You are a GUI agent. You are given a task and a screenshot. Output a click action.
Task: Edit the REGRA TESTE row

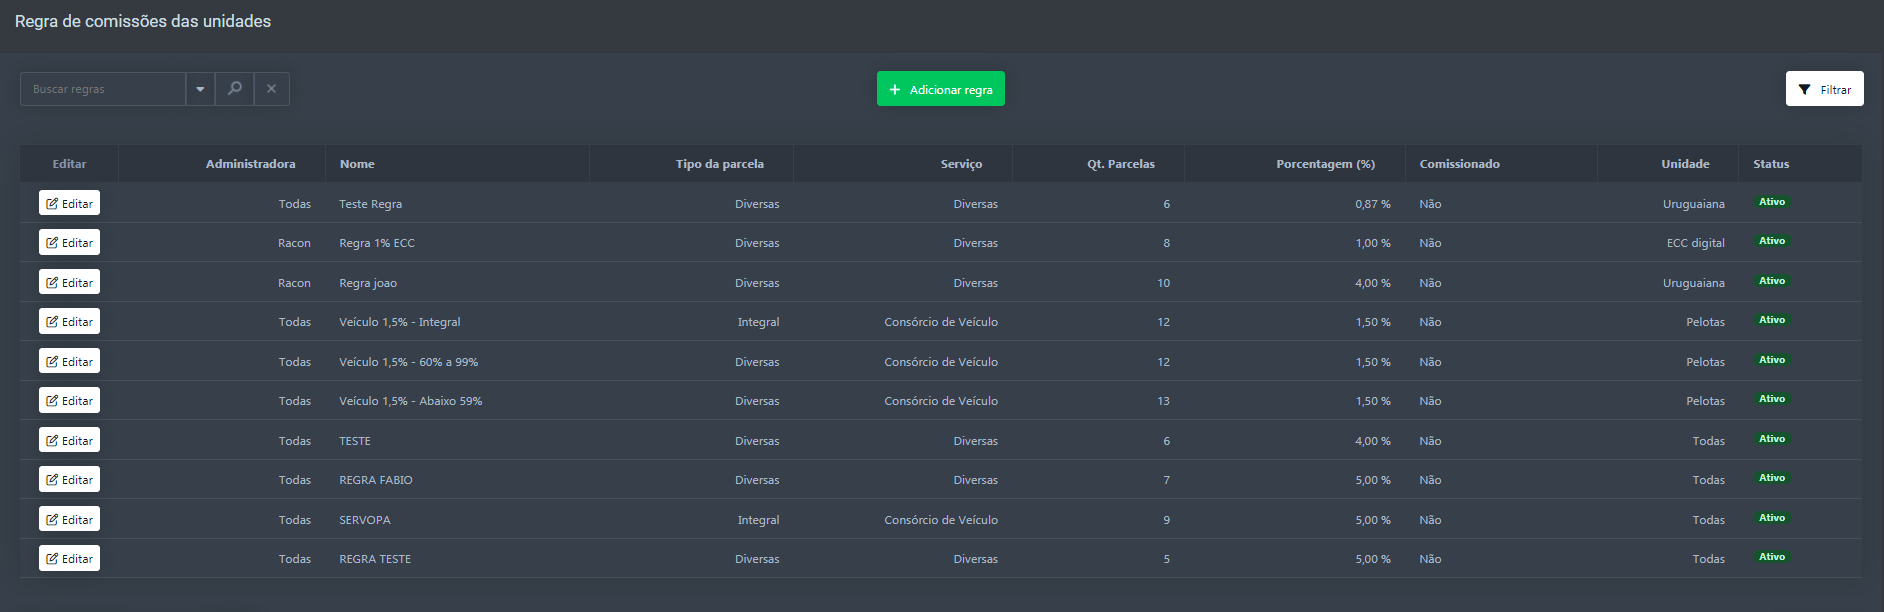pos(69,559)
